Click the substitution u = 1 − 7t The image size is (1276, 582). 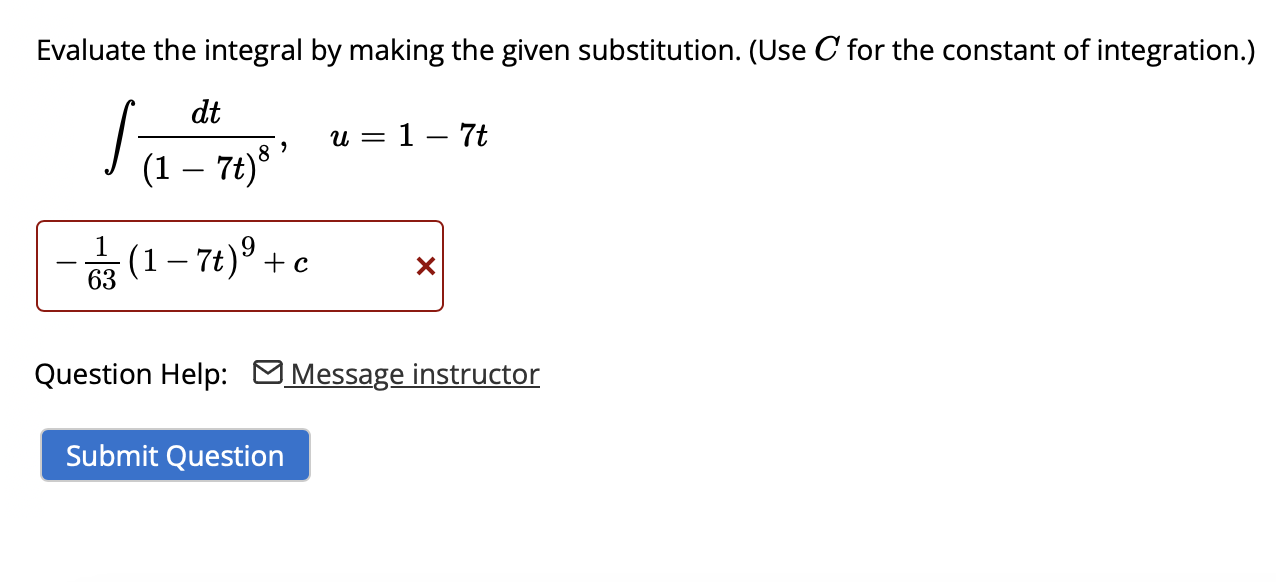[x=409, y=136]
